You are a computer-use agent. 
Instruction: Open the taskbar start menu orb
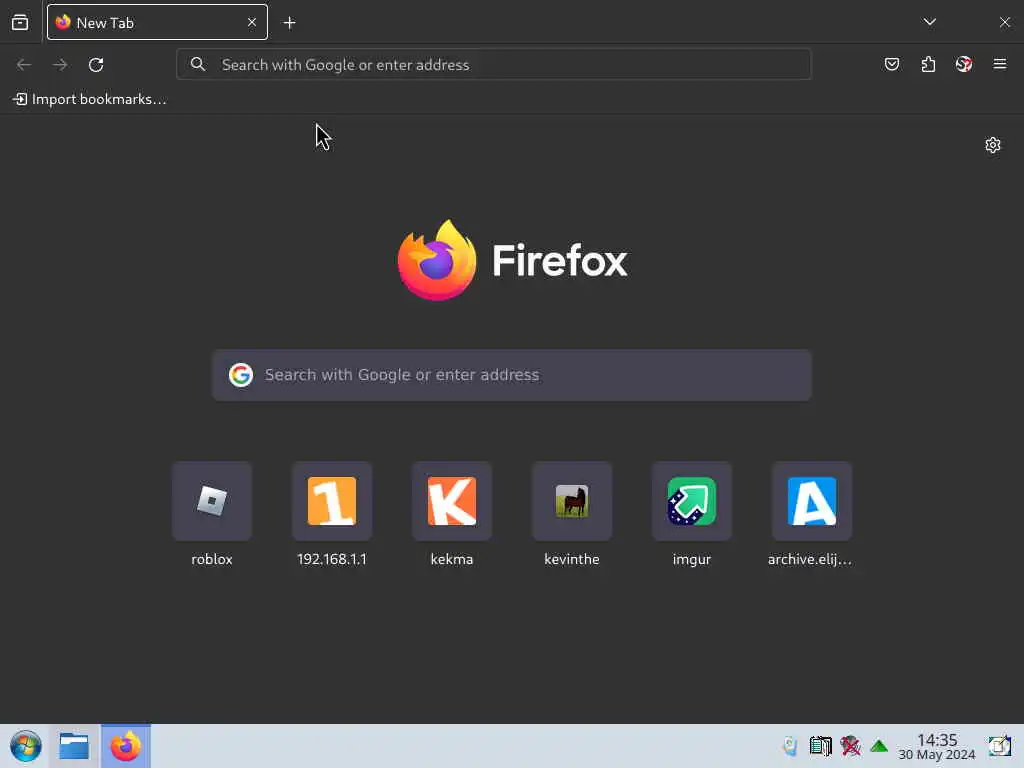(26, 746)
